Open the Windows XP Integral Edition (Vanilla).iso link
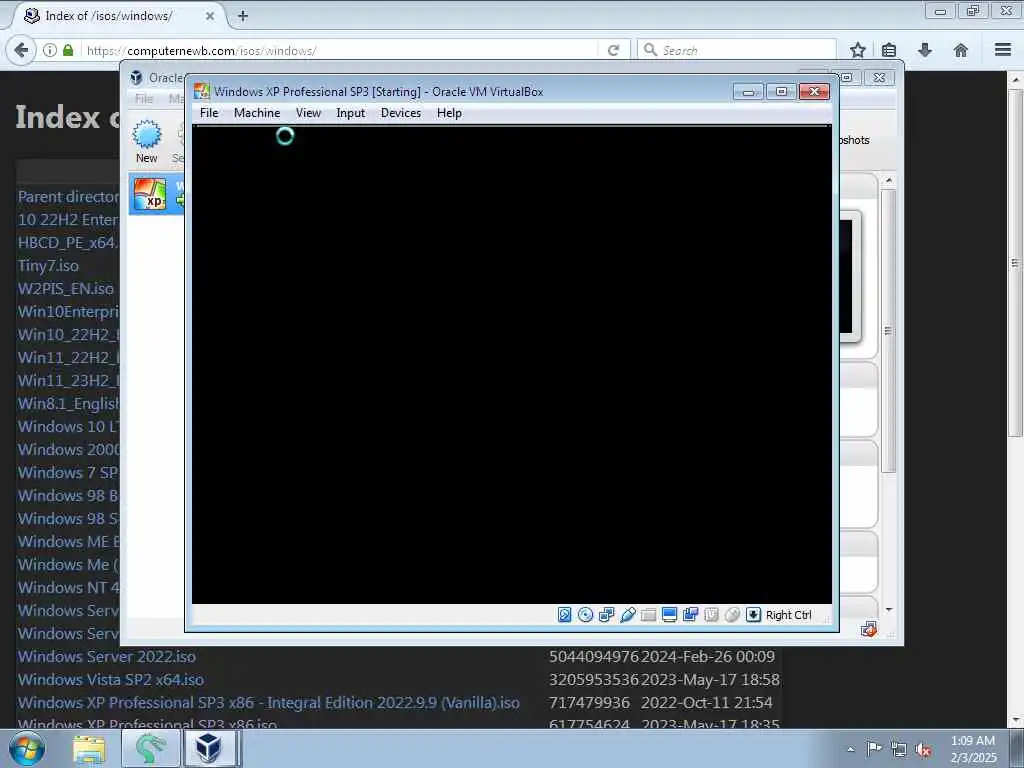Screen dimensions: 1024x768 268,703
